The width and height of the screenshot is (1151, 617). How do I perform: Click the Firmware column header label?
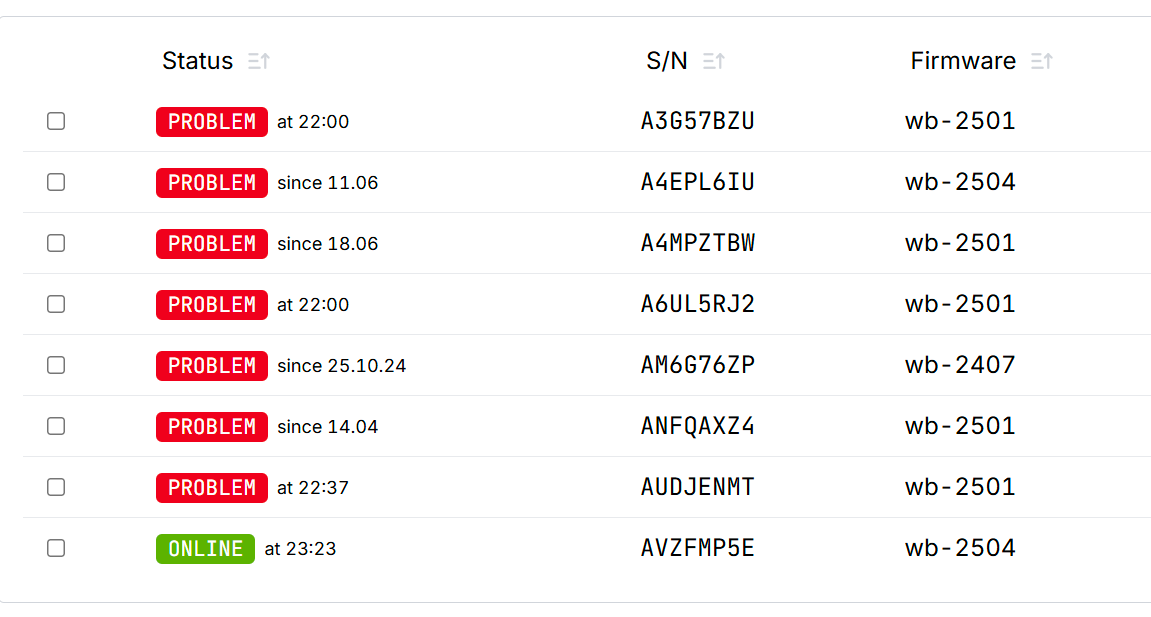[x=963, y=61]
